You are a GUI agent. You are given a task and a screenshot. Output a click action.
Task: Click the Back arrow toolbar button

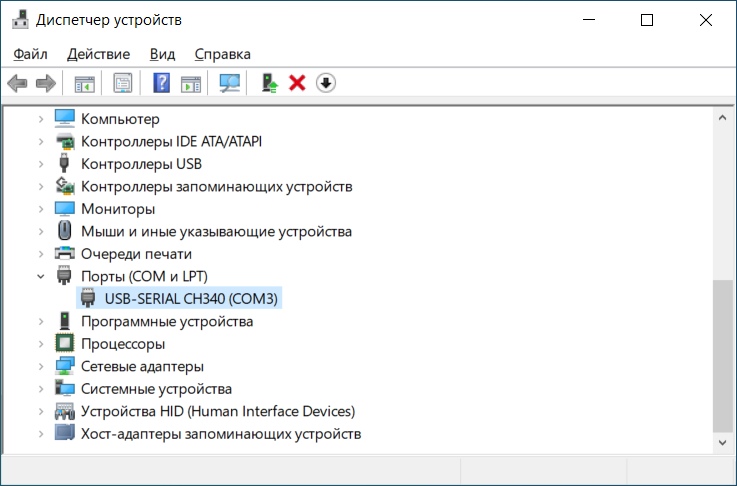point(17,83)
